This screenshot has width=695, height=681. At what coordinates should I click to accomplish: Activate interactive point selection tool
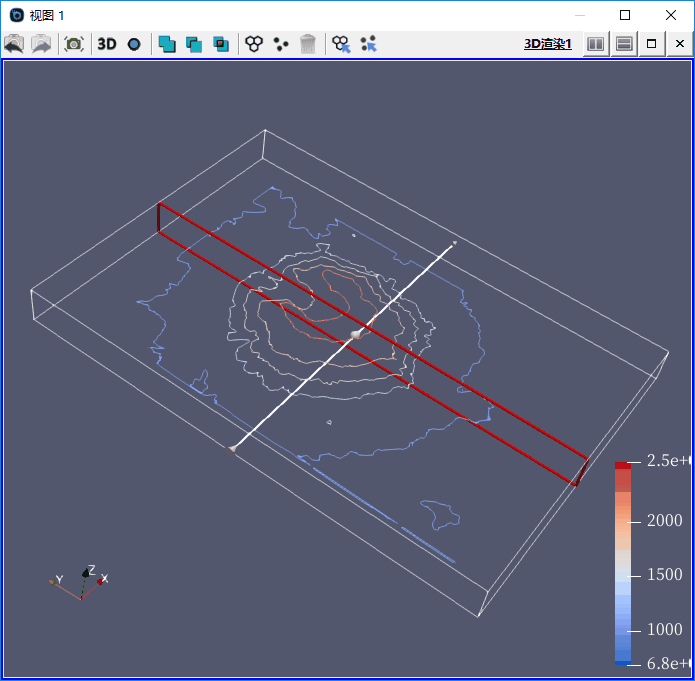tap(368, 44)
